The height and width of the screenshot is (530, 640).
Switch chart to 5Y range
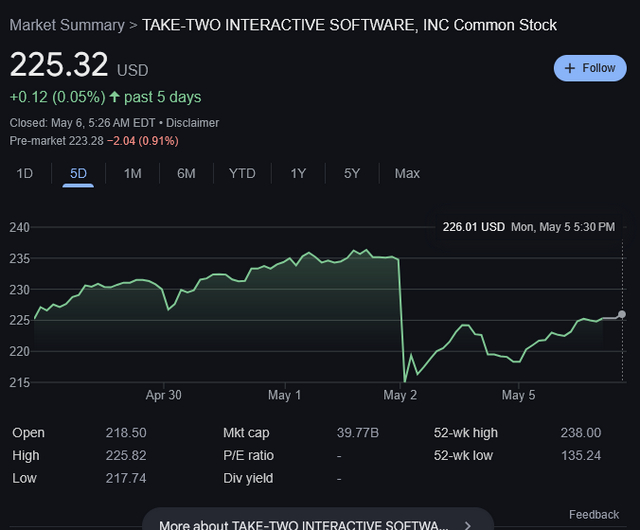351,174
